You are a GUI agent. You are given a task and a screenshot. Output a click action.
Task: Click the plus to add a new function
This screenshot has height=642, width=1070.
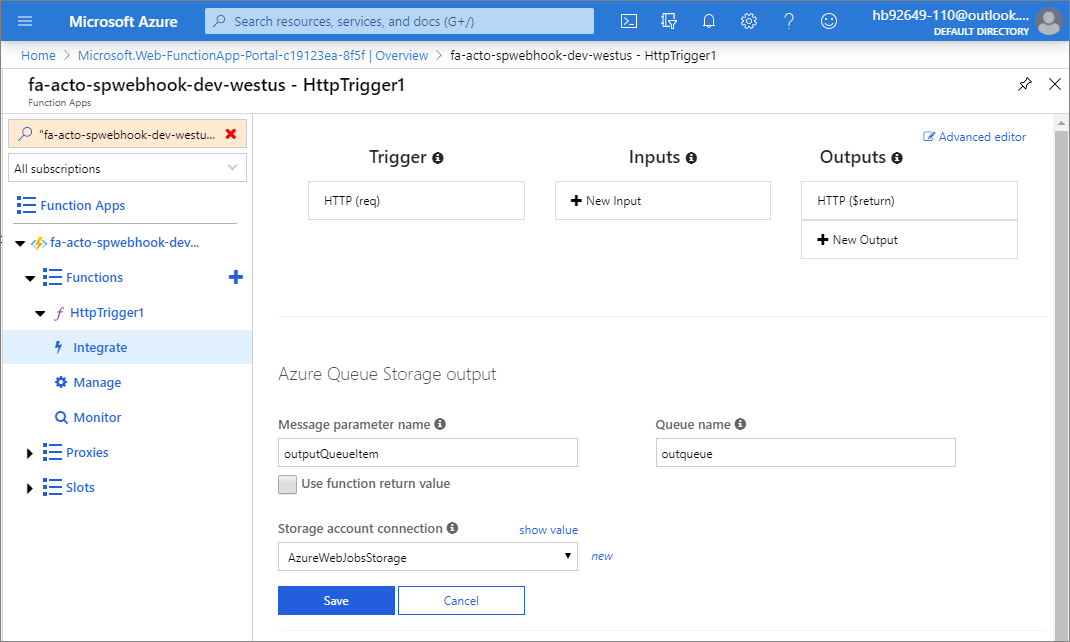click(x=235, y=277)
